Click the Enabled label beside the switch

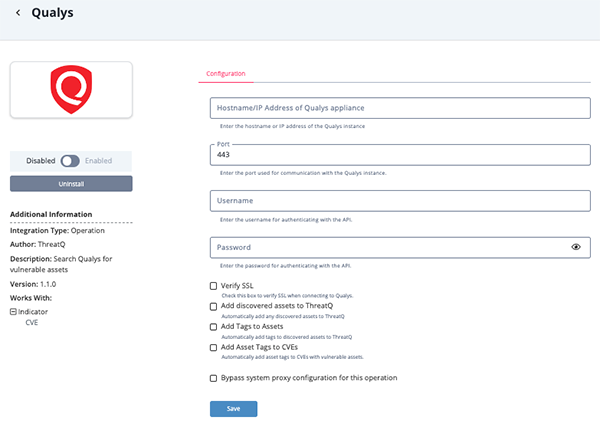coord(98,161)
